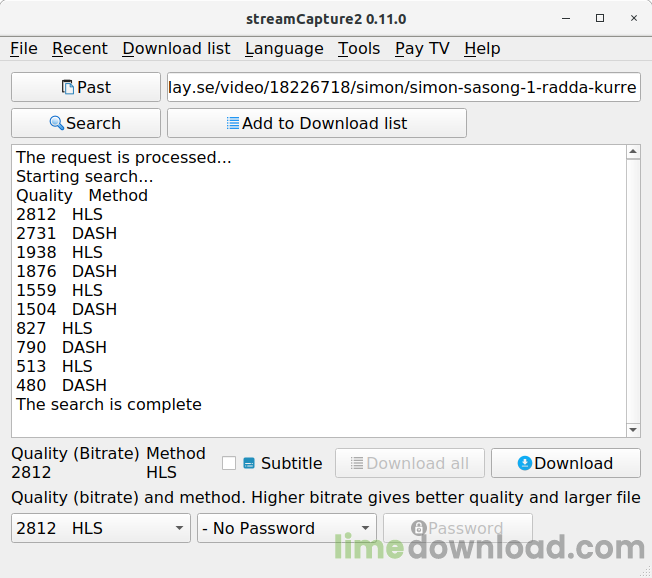Click the '827 HLS' result line
The image size is (652, 578).
(54, 329)
